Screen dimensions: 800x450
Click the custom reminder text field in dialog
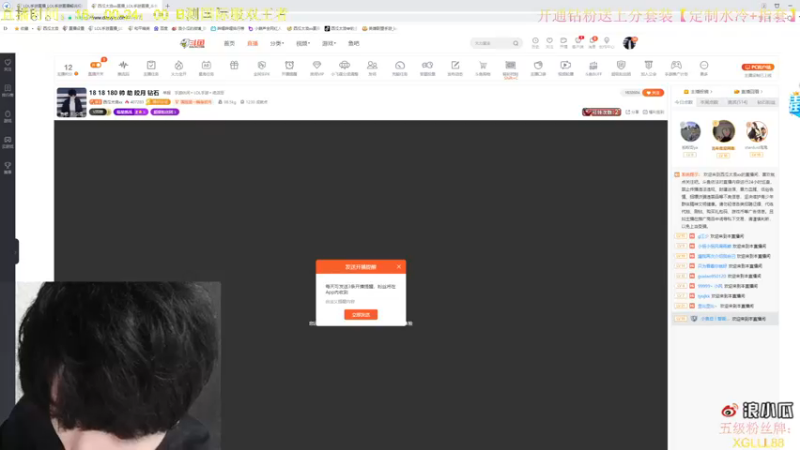361,302
